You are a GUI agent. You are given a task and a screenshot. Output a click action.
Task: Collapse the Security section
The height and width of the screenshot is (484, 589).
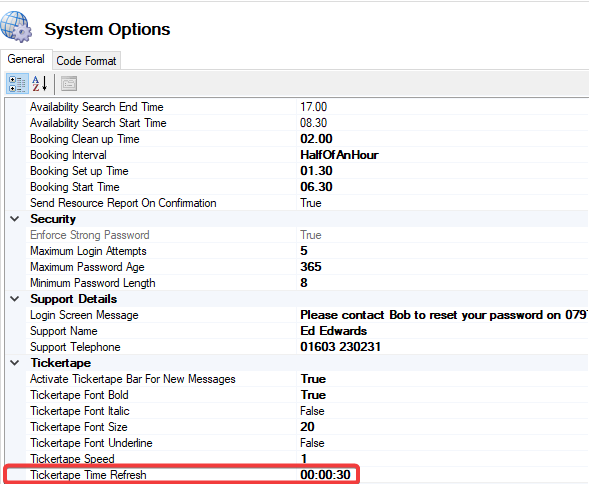pyautogui.click(x=15, y=219)
